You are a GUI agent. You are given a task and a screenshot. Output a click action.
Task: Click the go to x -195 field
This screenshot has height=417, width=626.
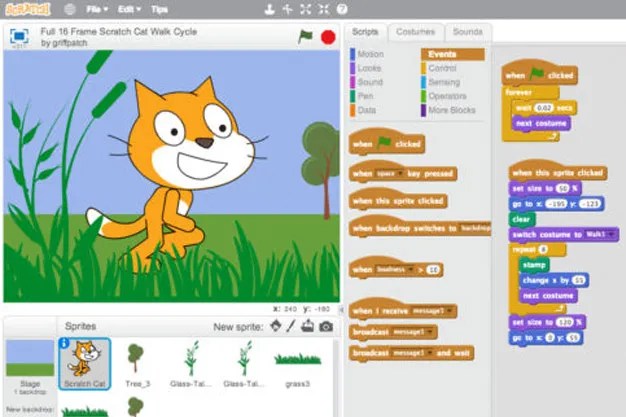[556, 204]
